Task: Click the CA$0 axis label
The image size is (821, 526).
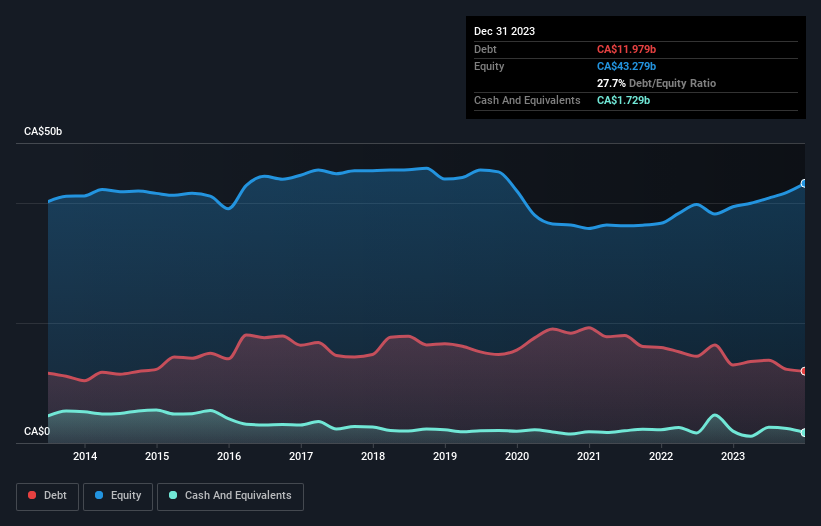Action: point(37,431)
